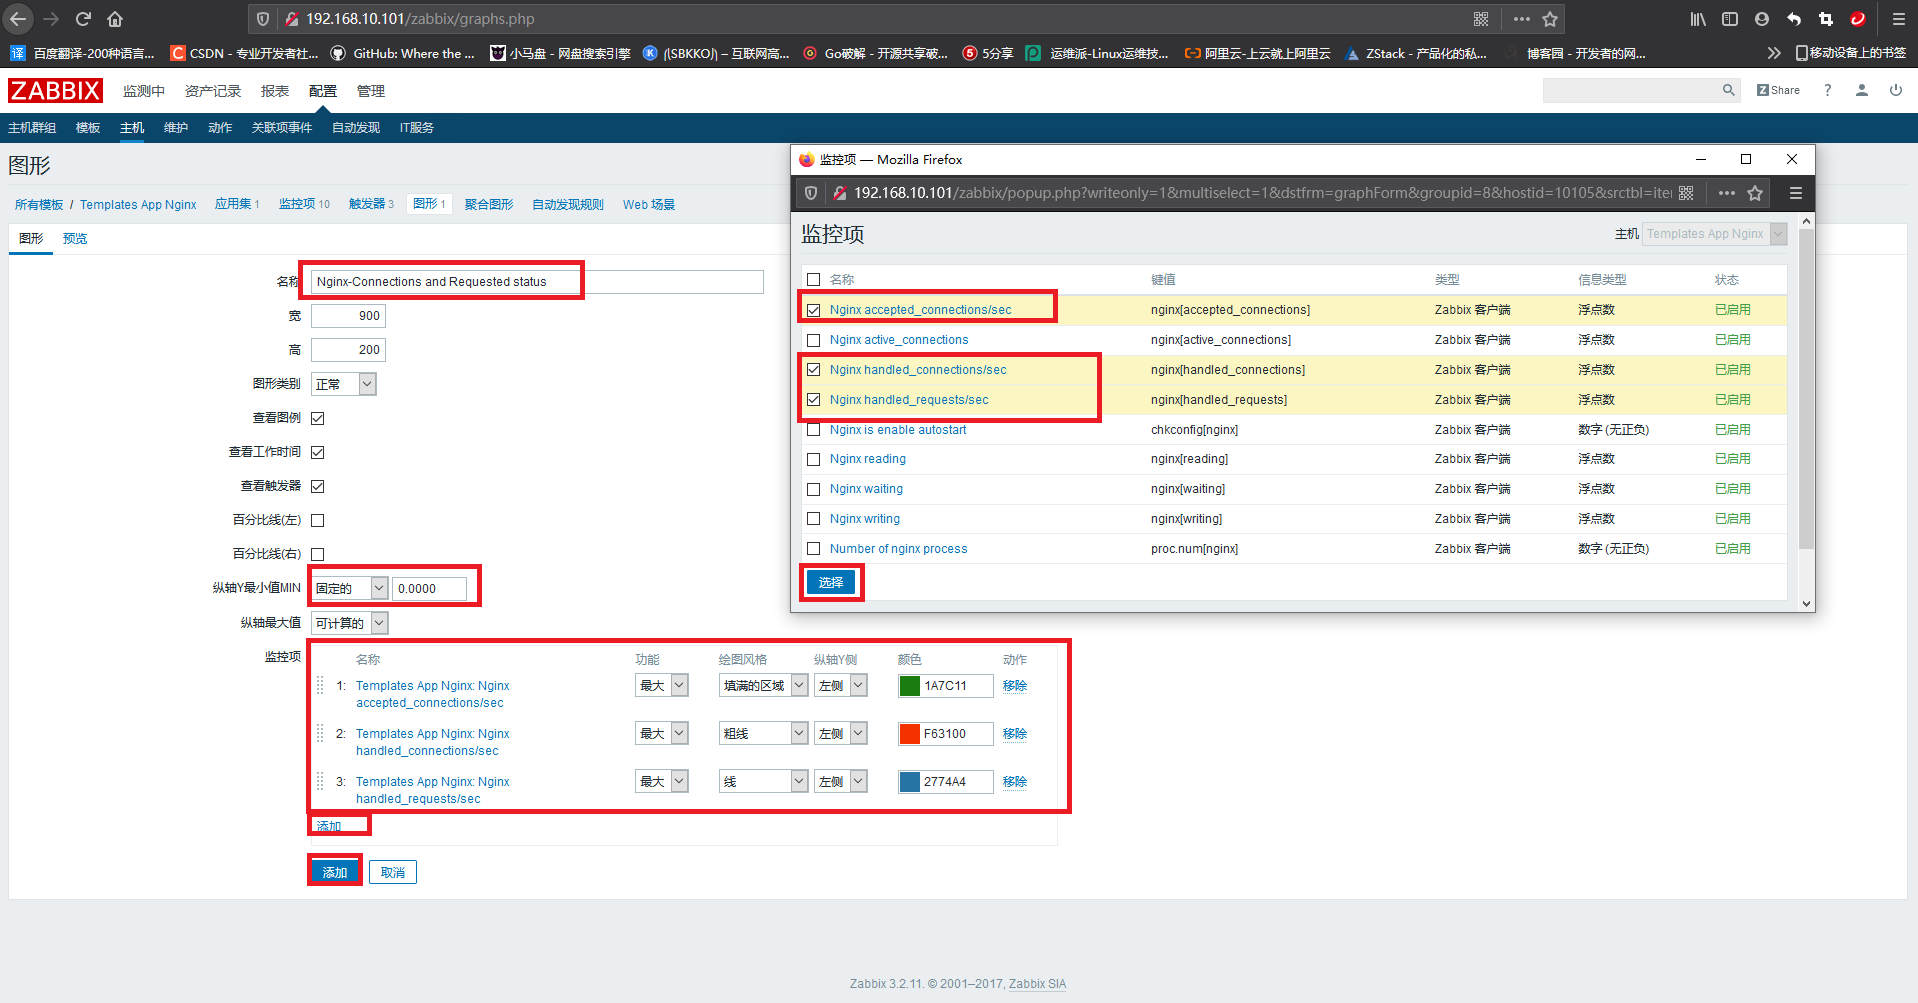Uncheck Nginx accepted_connections/sec checkbox in popup
Viewport: 1918px width, 1003px height.
click(x=813, y=310)
